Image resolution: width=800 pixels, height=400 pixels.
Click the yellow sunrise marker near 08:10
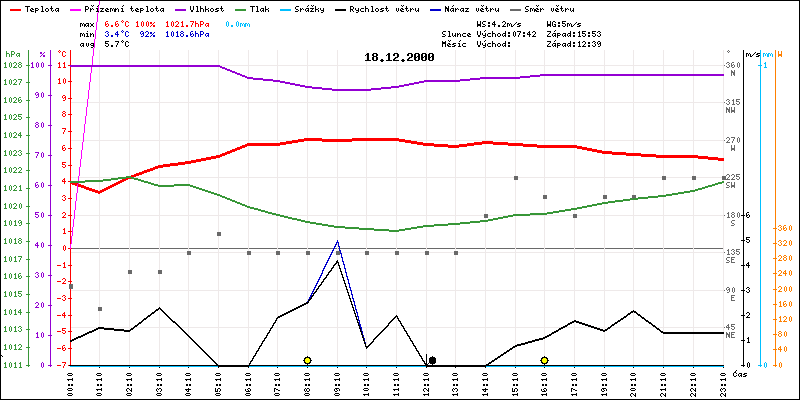tap(307, 360)
